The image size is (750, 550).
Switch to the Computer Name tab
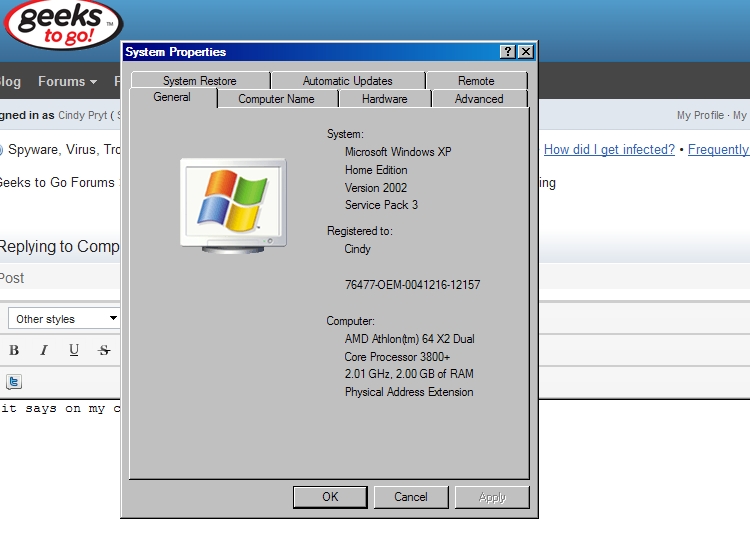pos(276,99)
